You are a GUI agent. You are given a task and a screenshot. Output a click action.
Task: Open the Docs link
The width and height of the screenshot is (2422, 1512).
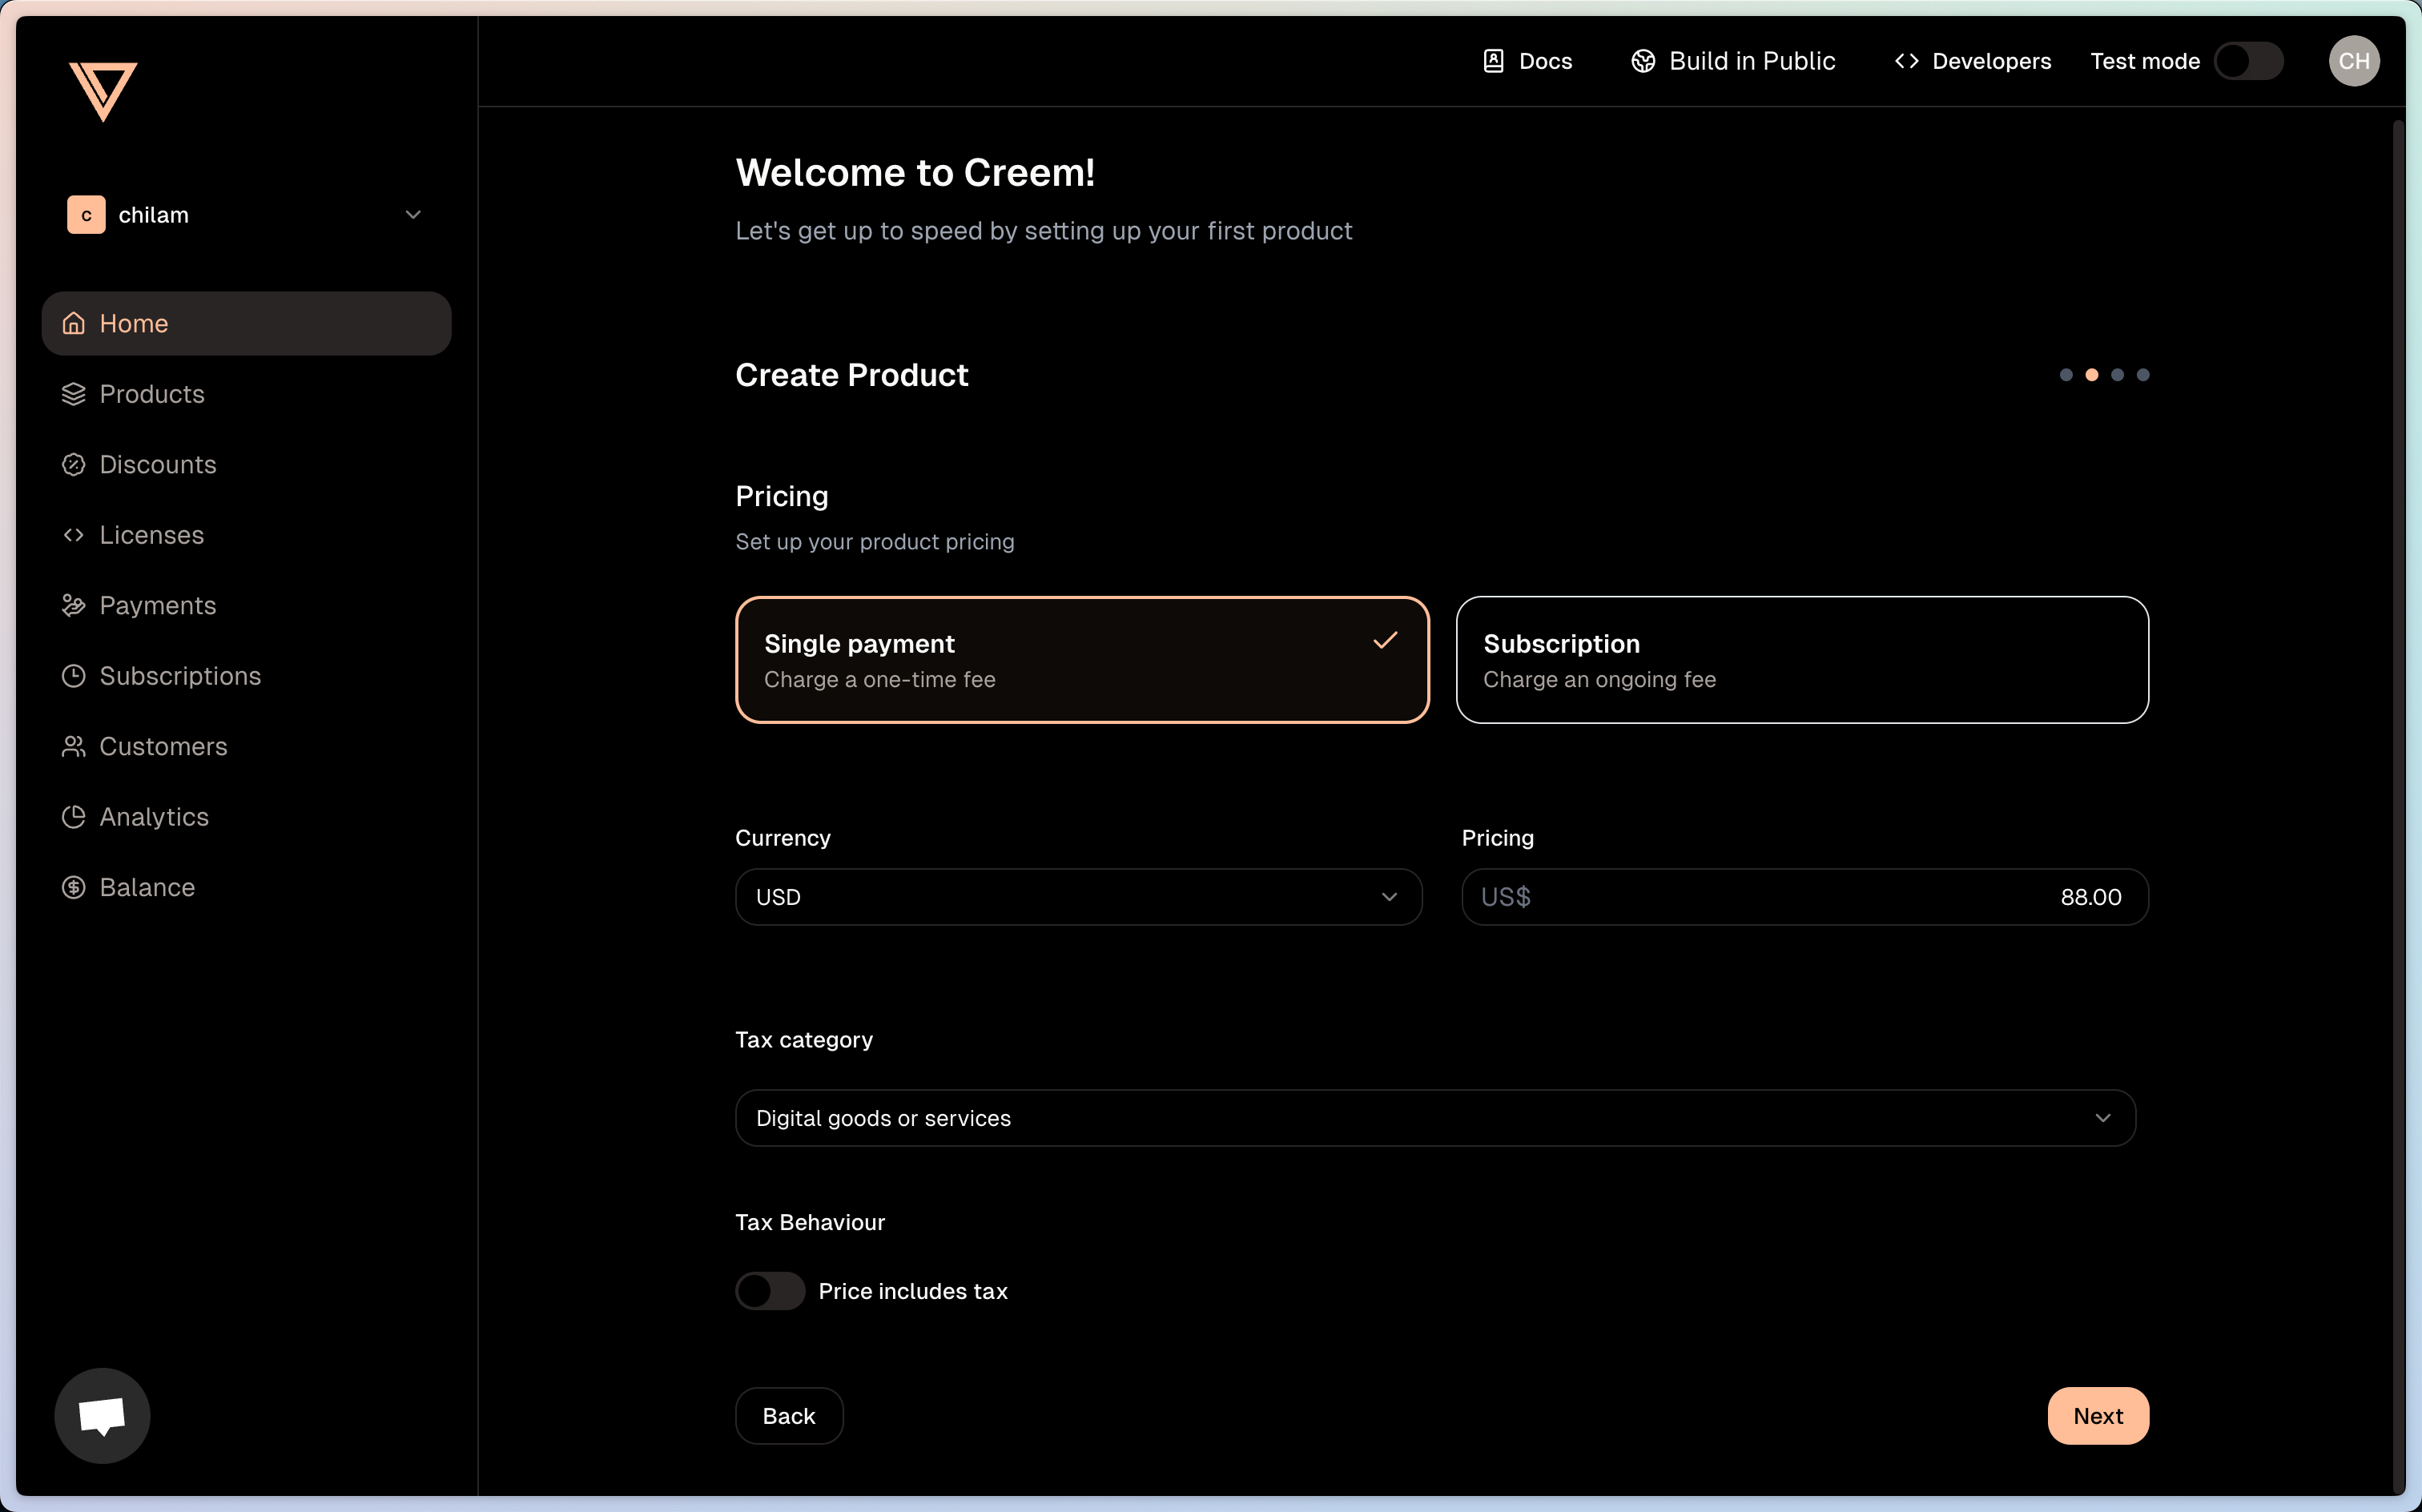click(1527, 61)
